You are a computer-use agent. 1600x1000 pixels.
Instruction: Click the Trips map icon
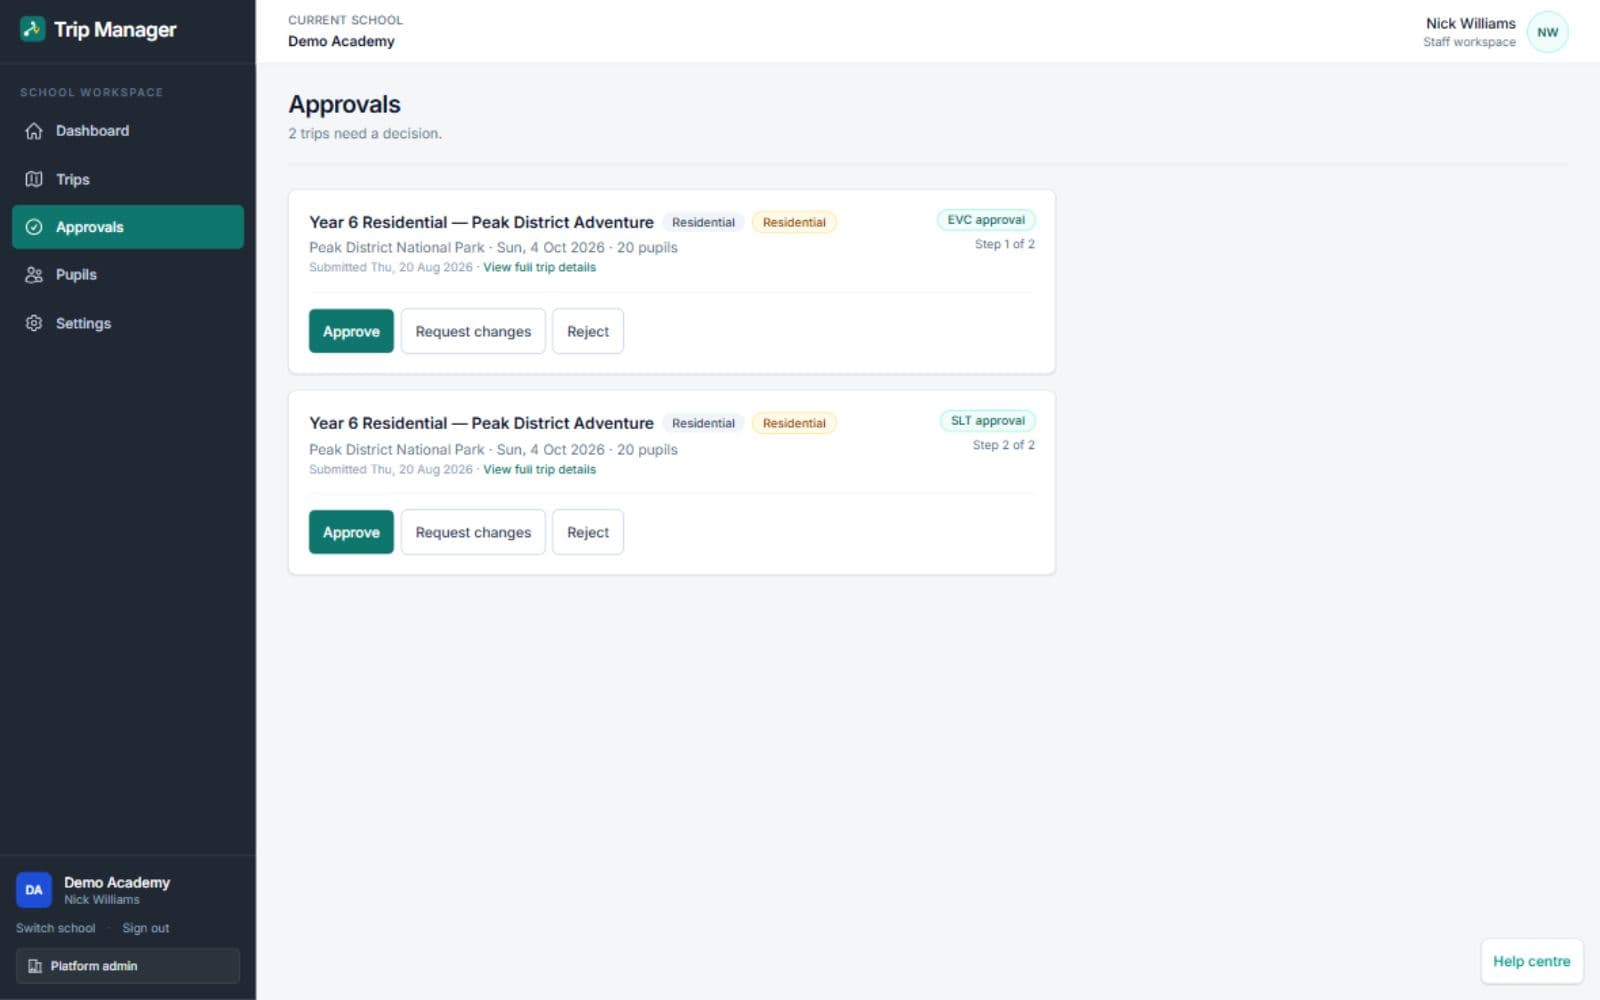[x=34, y=179]
